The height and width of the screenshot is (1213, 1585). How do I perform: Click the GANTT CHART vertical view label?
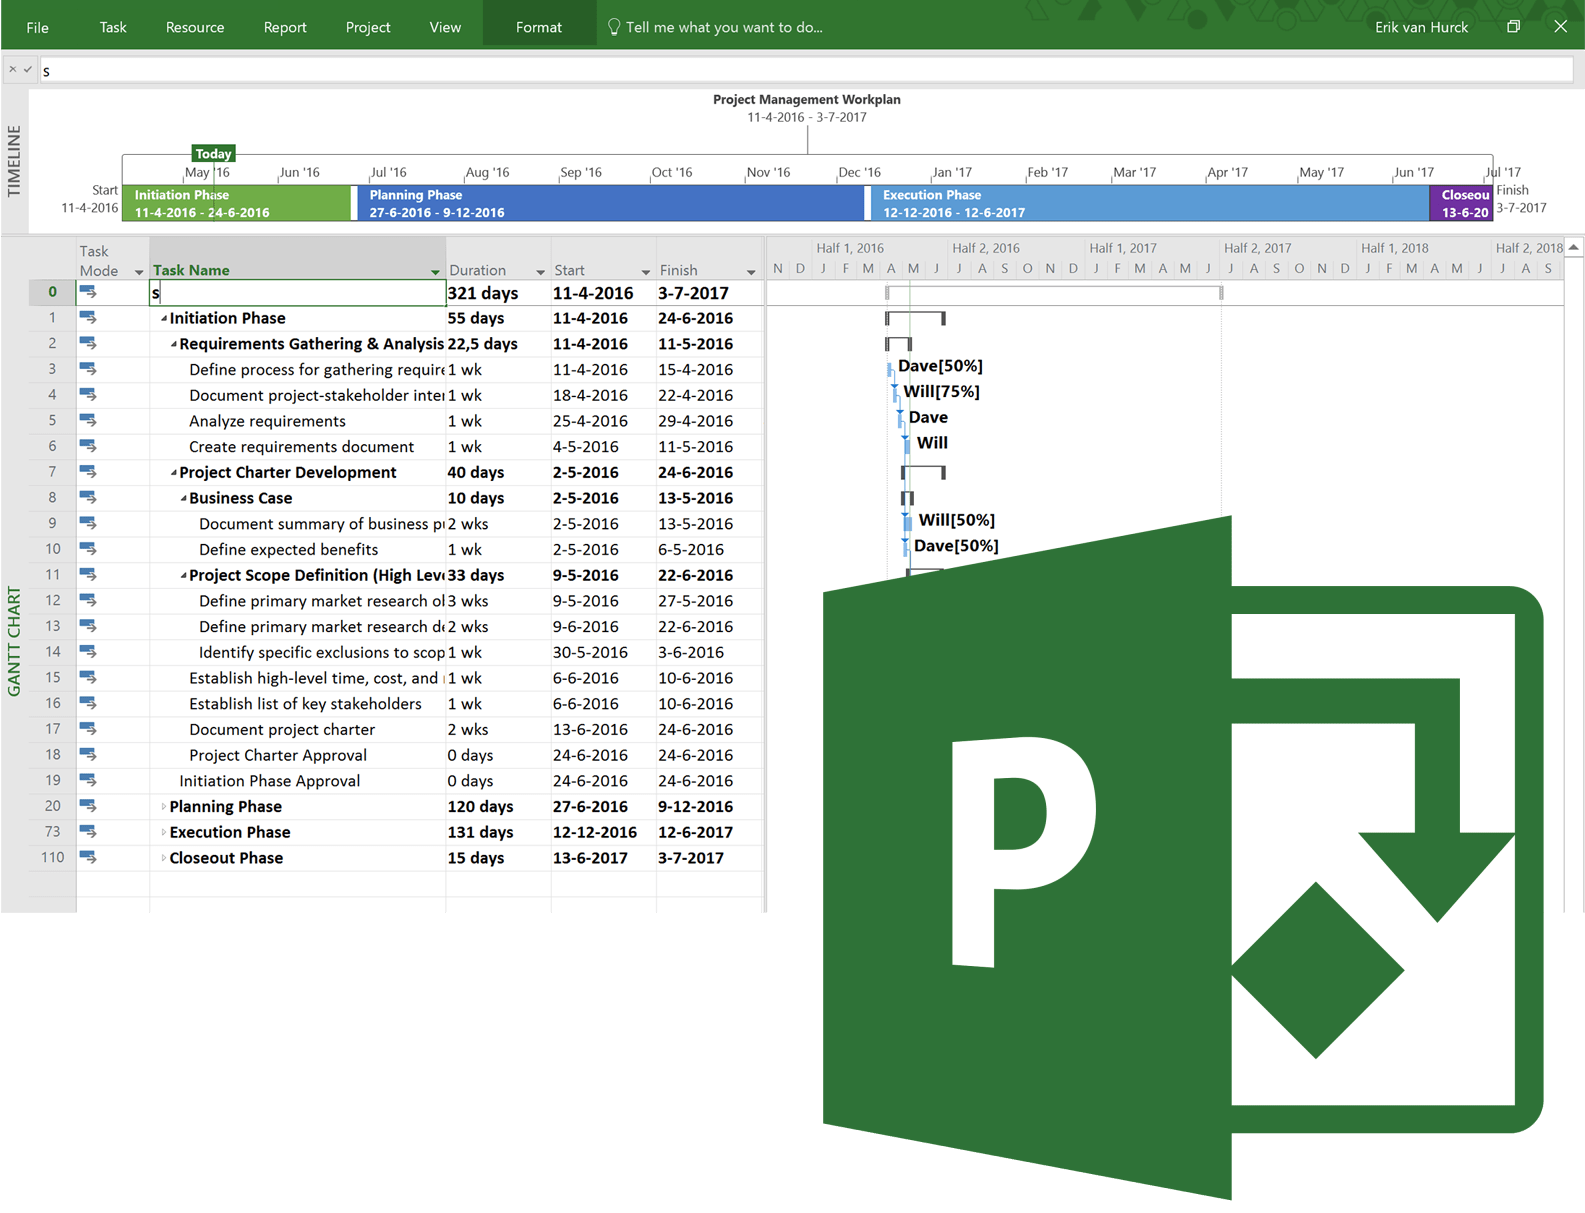tap(14, 641)
